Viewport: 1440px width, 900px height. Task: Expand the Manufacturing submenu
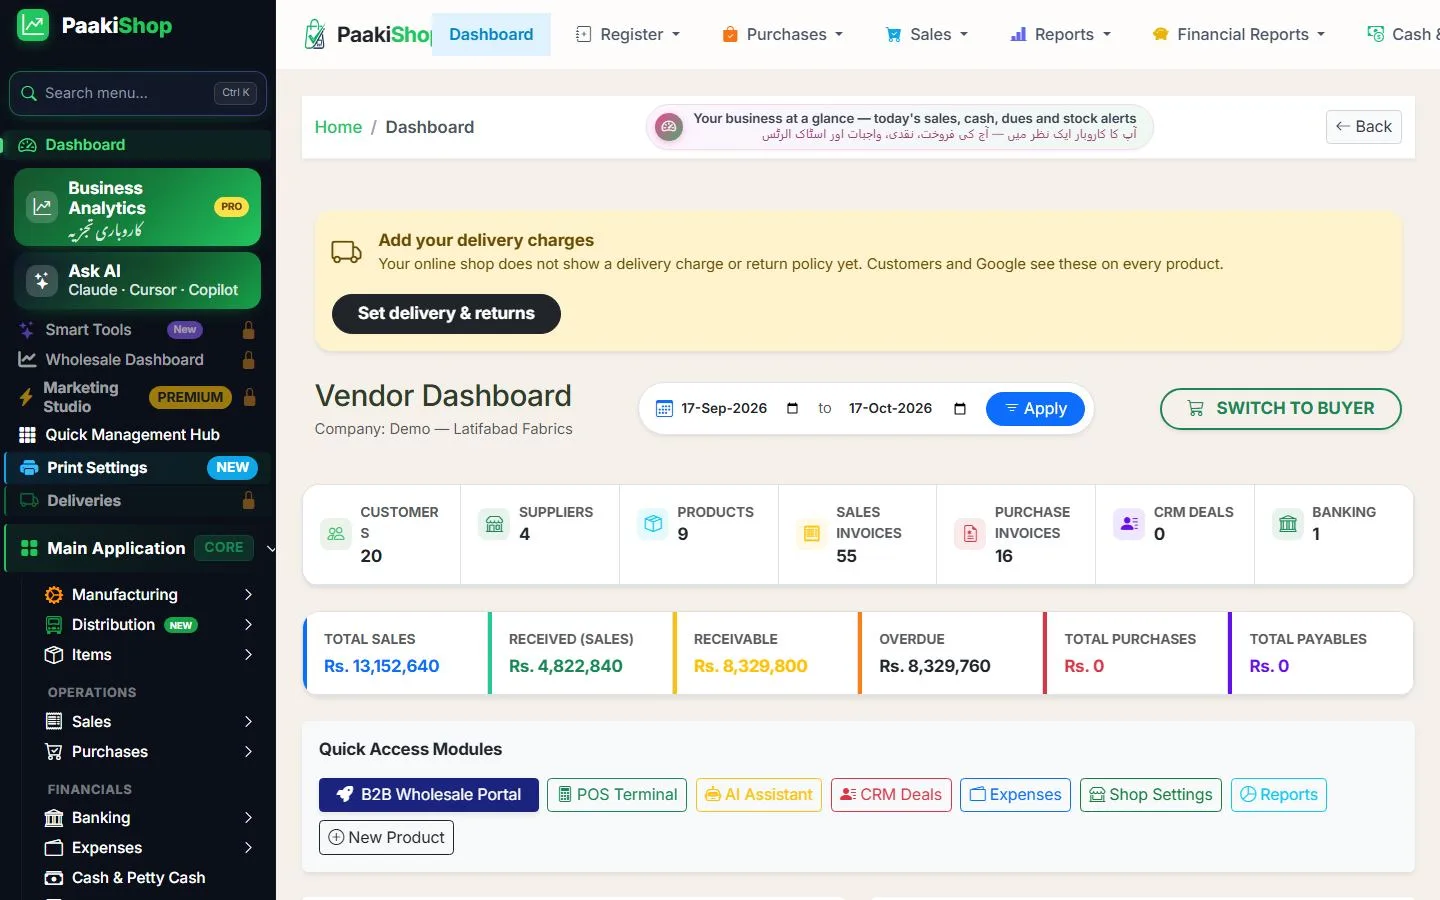[248, 595]
